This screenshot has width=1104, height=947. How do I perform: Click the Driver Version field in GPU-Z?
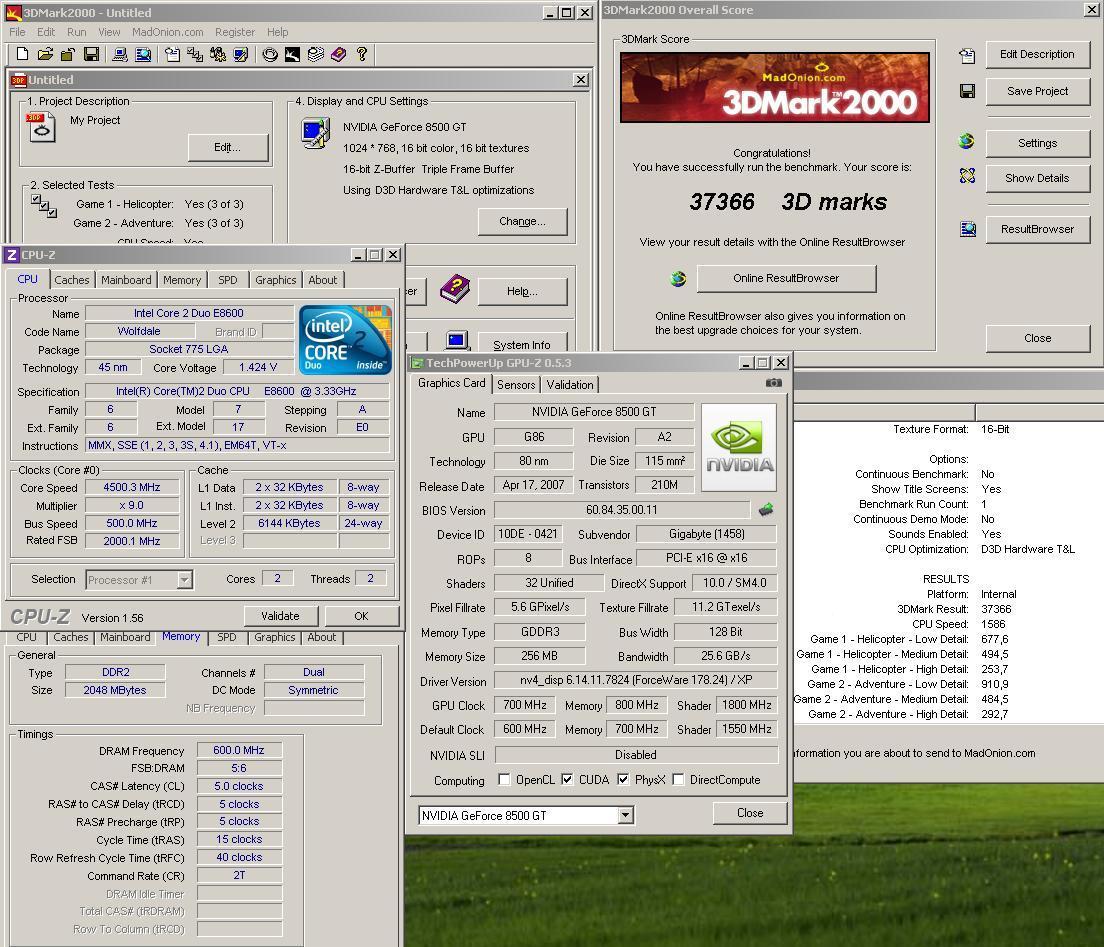(636, 680)
